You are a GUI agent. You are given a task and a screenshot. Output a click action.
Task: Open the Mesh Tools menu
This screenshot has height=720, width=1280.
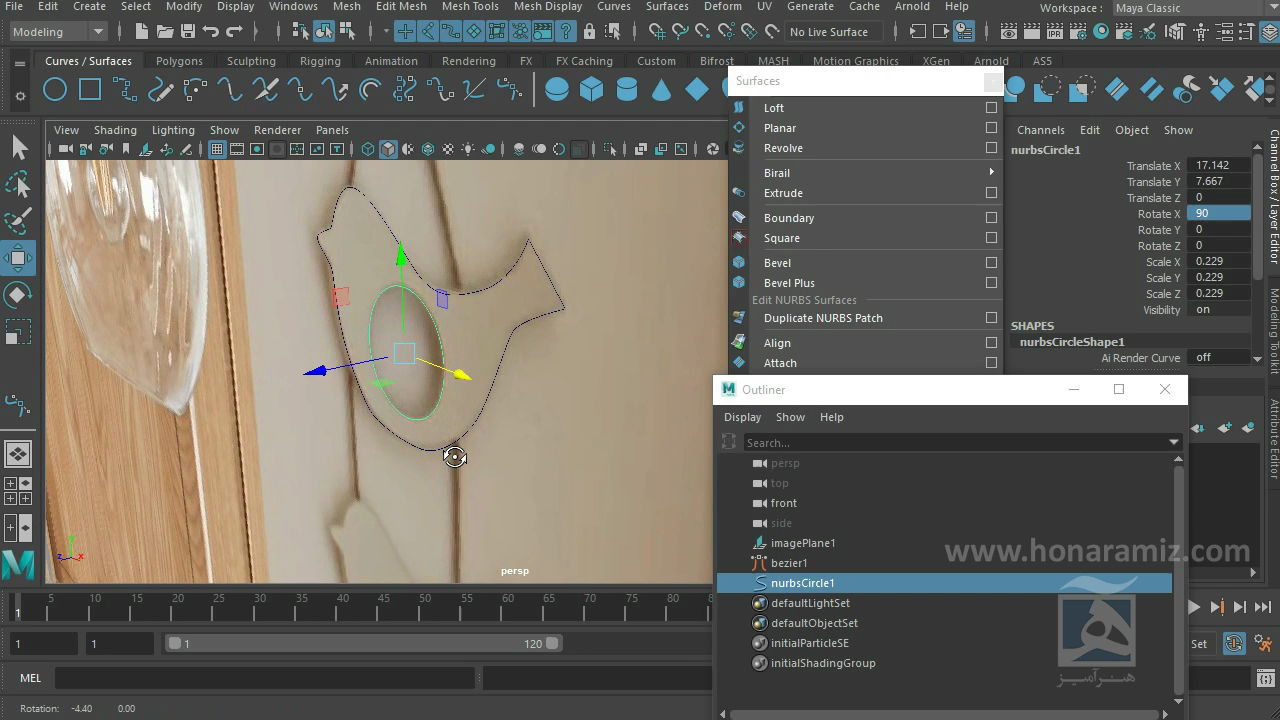coord(470,6)
